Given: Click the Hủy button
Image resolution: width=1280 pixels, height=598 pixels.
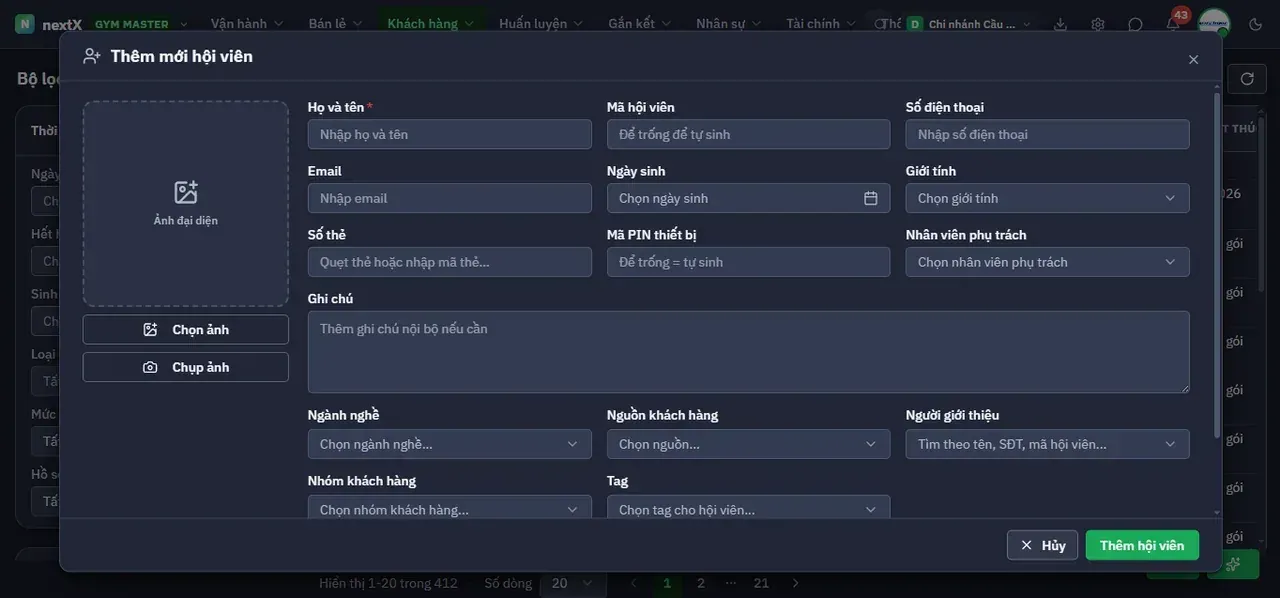Looking at the screenshot, I should [1043, 545].
